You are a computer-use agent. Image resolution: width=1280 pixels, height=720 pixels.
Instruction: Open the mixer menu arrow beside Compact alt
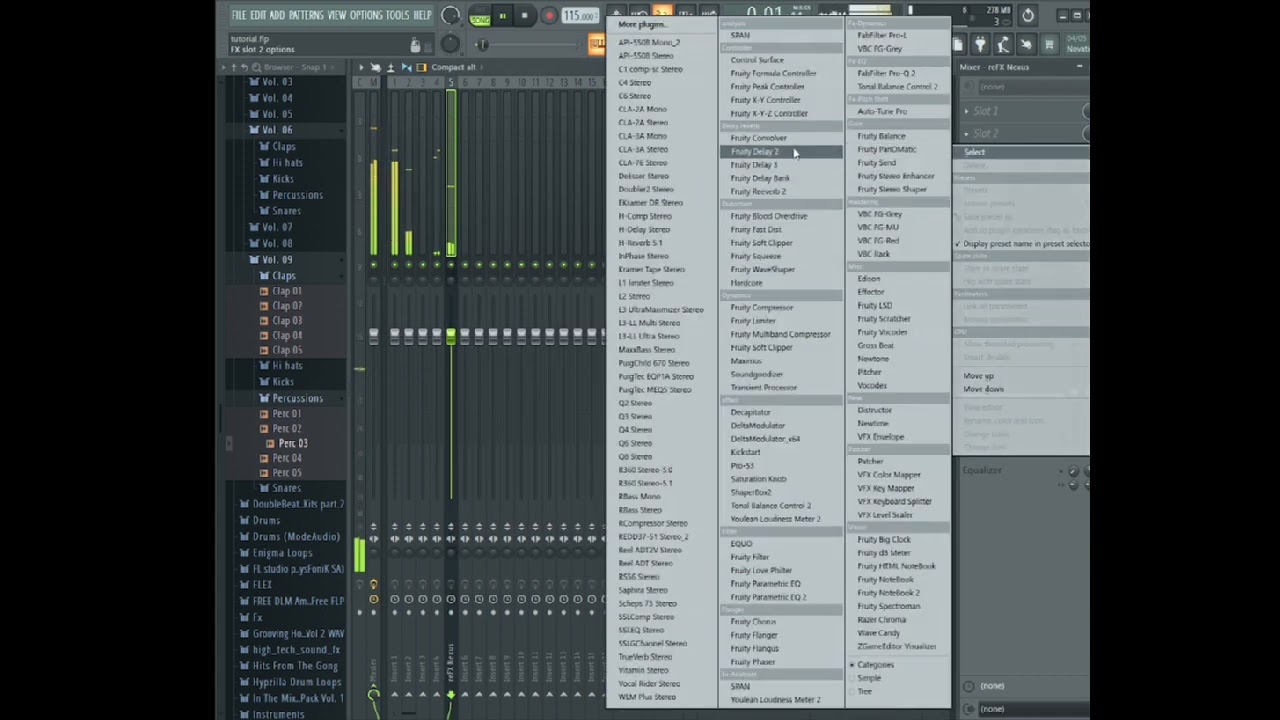coord(361,67)
